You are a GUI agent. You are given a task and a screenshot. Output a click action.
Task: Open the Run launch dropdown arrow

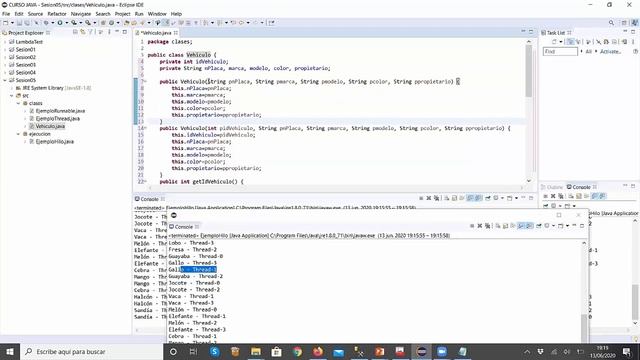tap(67, 23)
